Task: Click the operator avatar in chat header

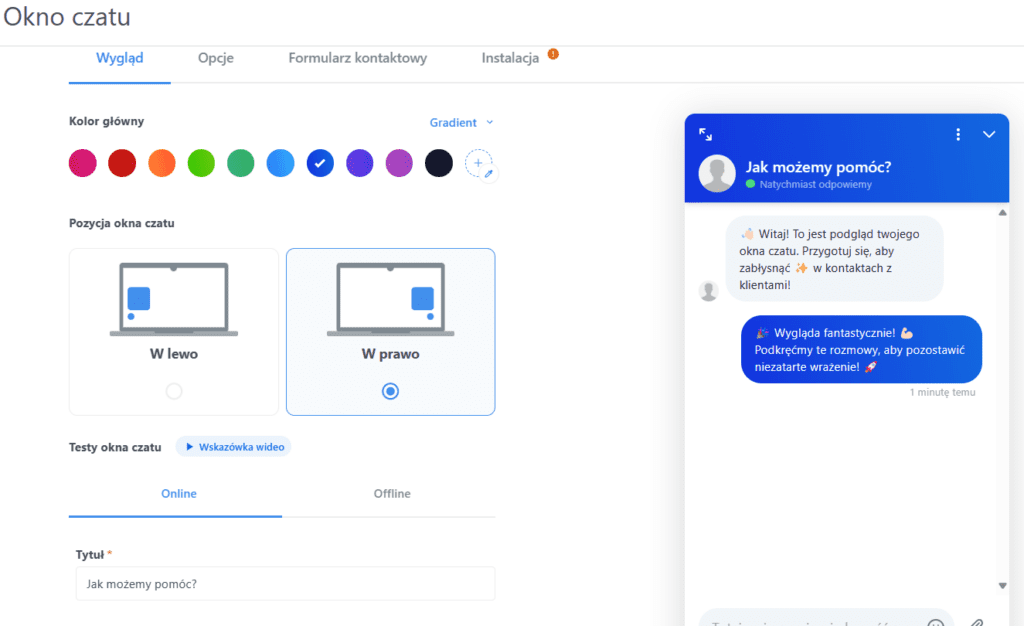Action: (x=717, y=173)
